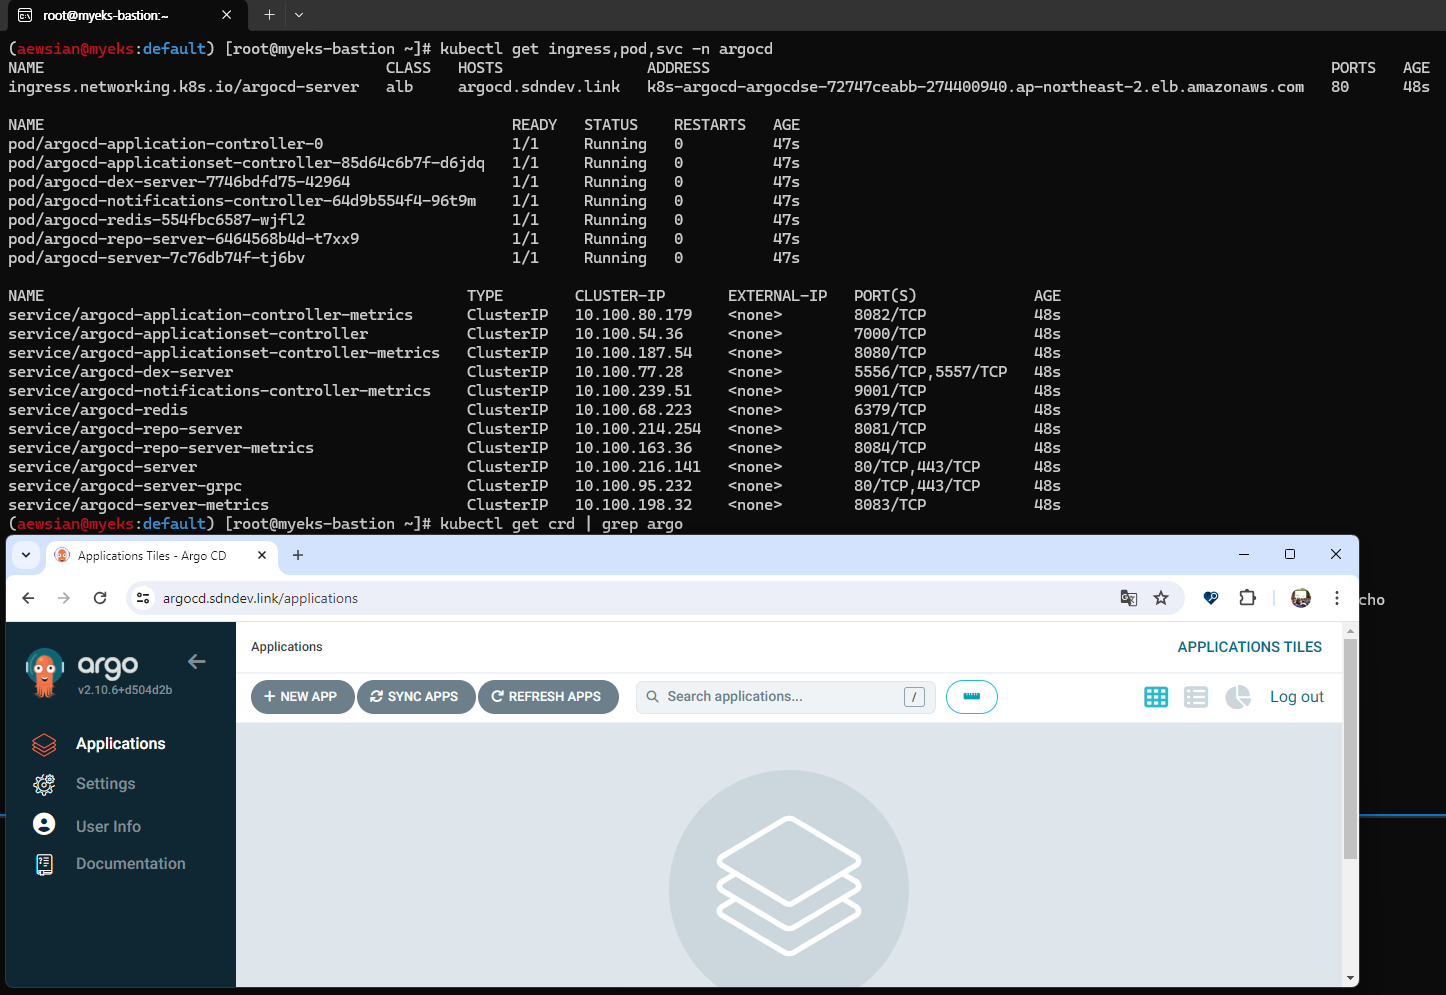Image resolution: width=1446 pixels, height=995 pixels.
Task: Click port 5556/TCP,5557/TCP in terminal
Action: (x=930, y=372)
